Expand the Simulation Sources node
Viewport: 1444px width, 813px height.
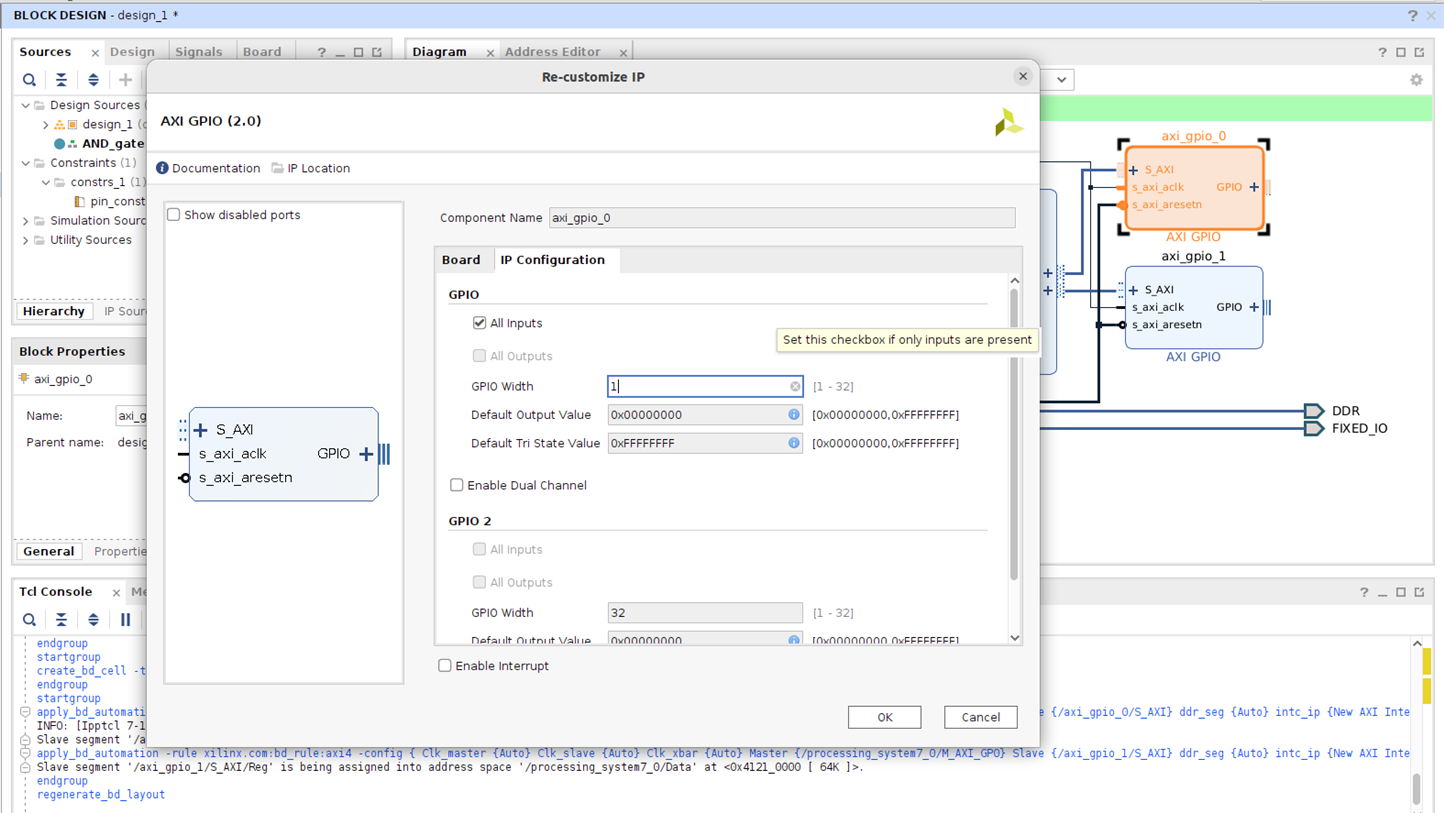(26, 221)
